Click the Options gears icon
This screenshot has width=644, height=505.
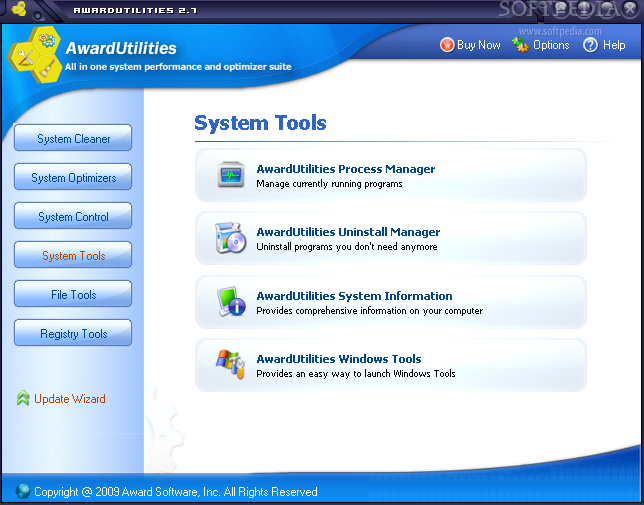click(520, 44)
